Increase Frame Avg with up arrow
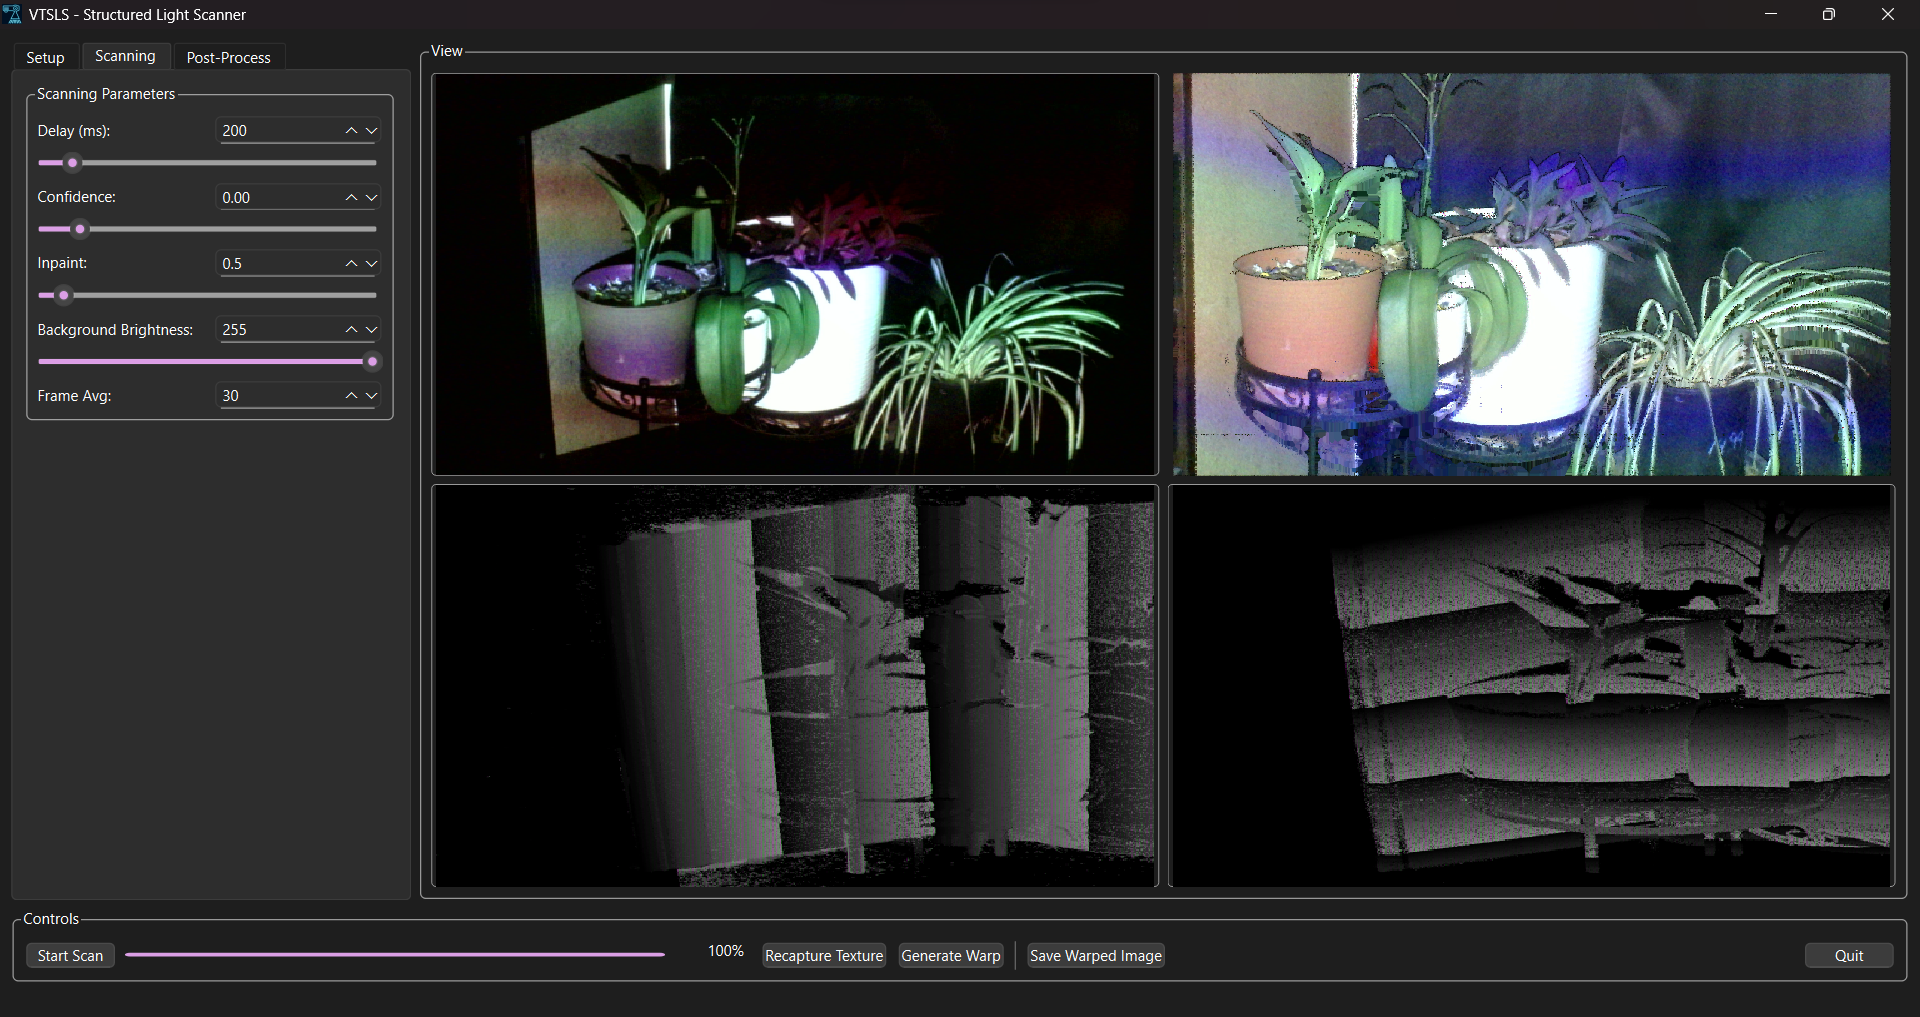The width and height of the screenshot is (1920, 1017). (x=351, y=396)
